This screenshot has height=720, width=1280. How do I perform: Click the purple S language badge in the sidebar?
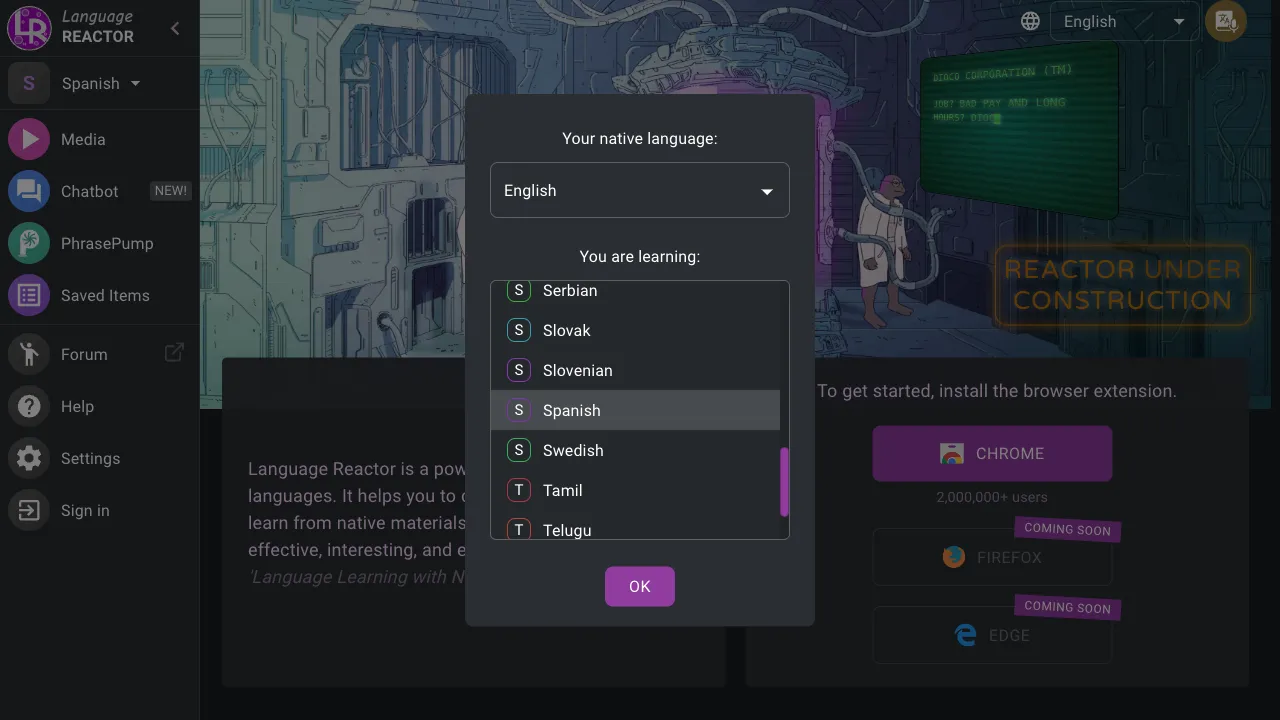[x=29, y=84]
